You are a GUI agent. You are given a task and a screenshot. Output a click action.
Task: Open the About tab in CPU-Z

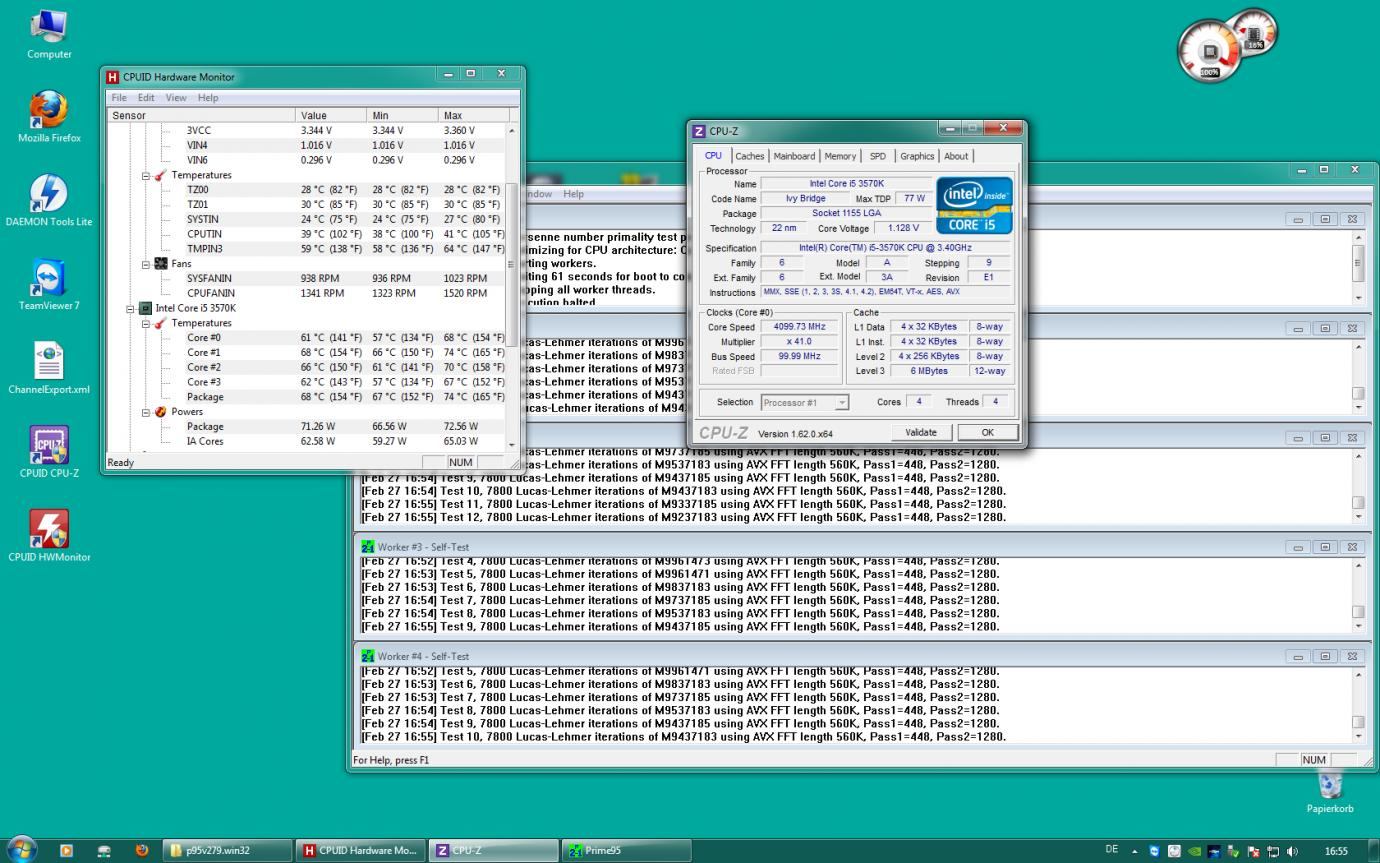tap(956, 156)
